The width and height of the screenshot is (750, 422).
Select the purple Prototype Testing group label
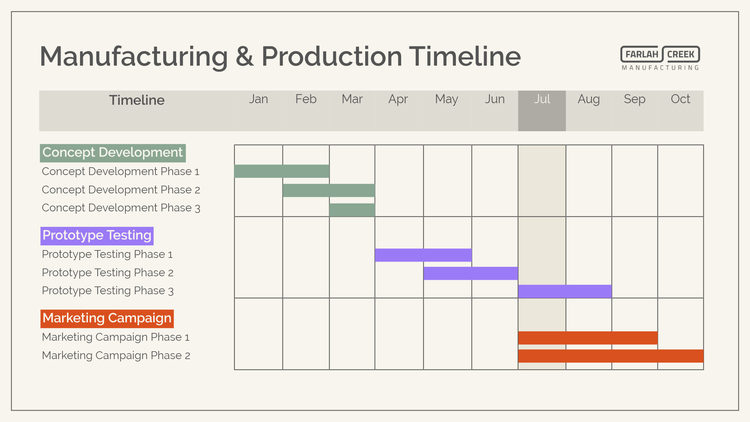(97, 236)
